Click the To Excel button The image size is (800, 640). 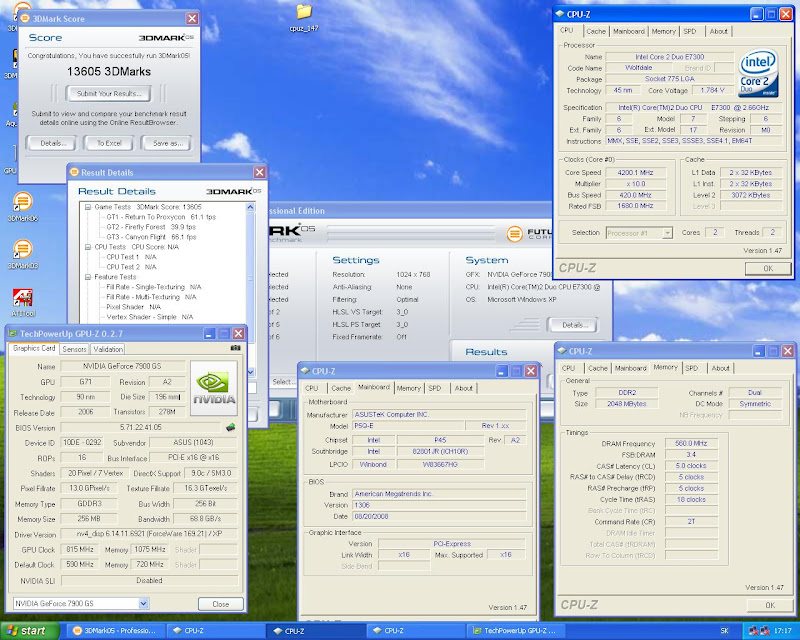click(x=108, y=143)
